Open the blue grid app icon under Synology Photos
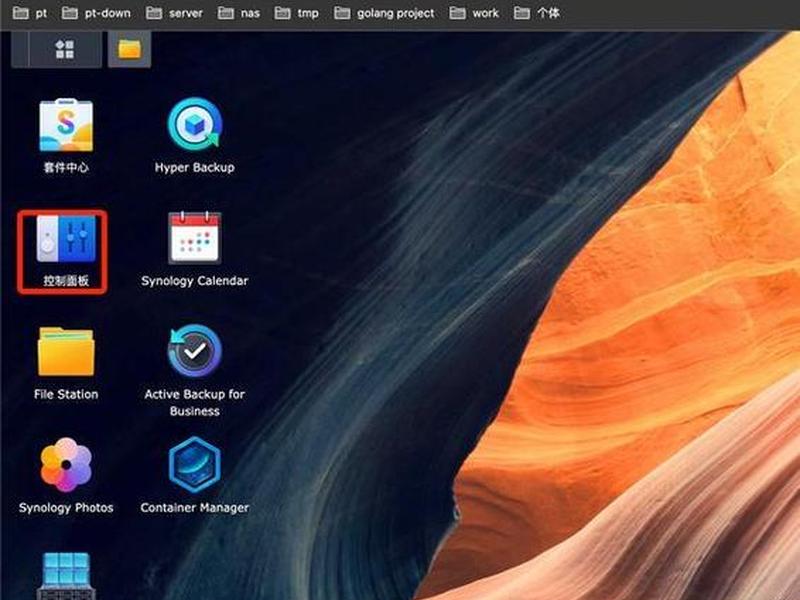800x600 pixels. tap(66, 576)
